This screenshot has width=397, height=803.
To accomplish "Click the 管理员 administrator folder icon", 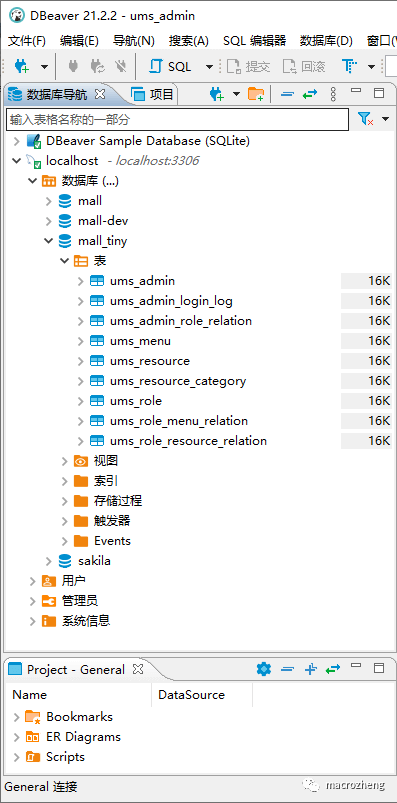I will click(x=49, y=601).
